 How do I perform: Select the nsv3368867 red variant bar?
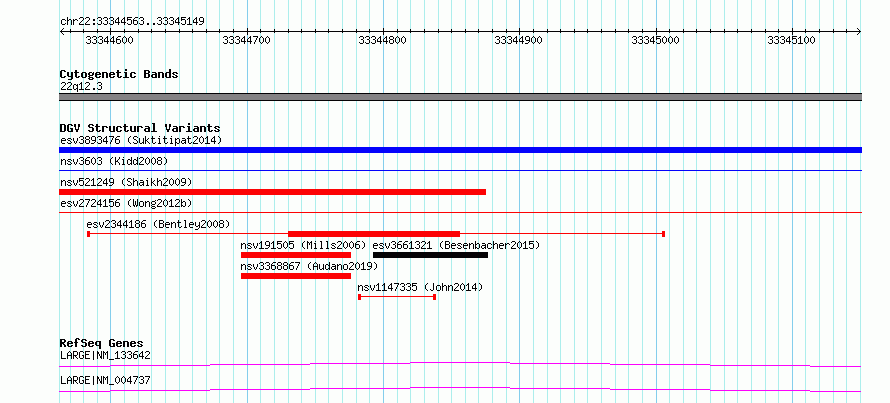[296, 276]
